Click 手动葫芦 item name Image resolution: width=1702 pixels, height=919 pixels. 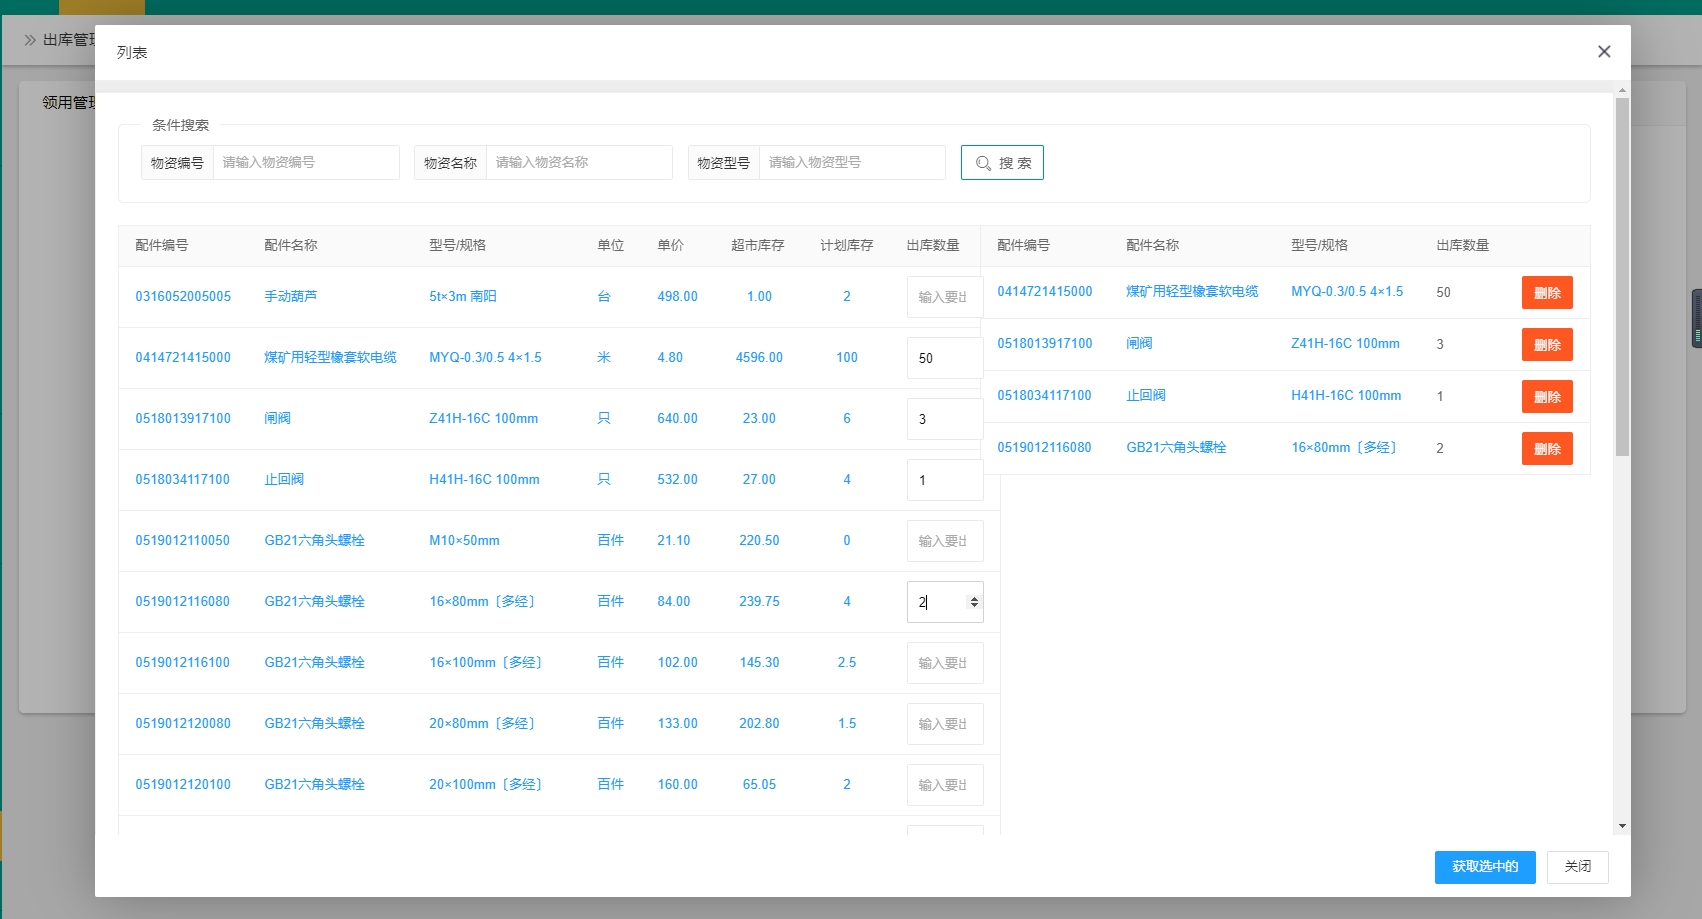291,297
